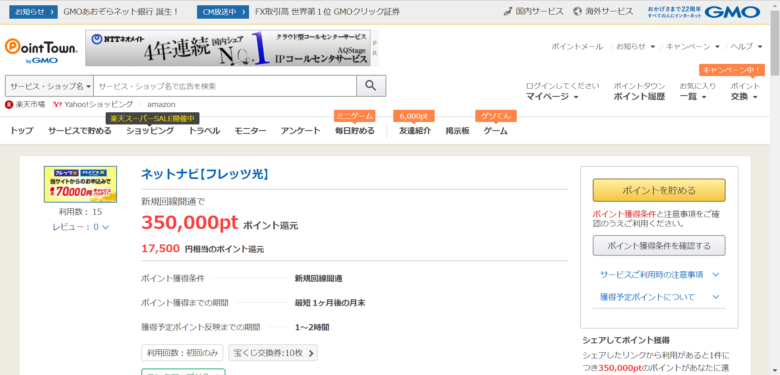This screenshot has width=780, height=375.
Task: Click the red ポイント獲得条件 link
Action: [624, 214]
